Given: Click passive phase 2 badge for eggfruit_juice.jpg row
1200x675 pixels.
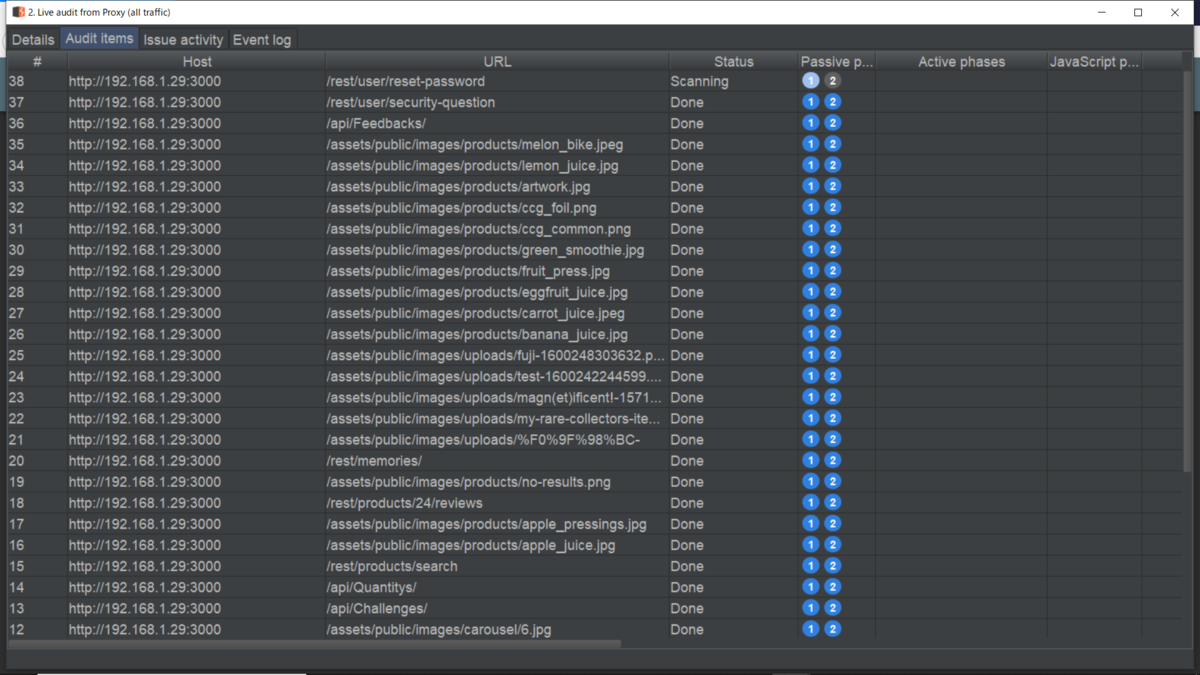Looking at the screenshot, I should pos(832,292).
